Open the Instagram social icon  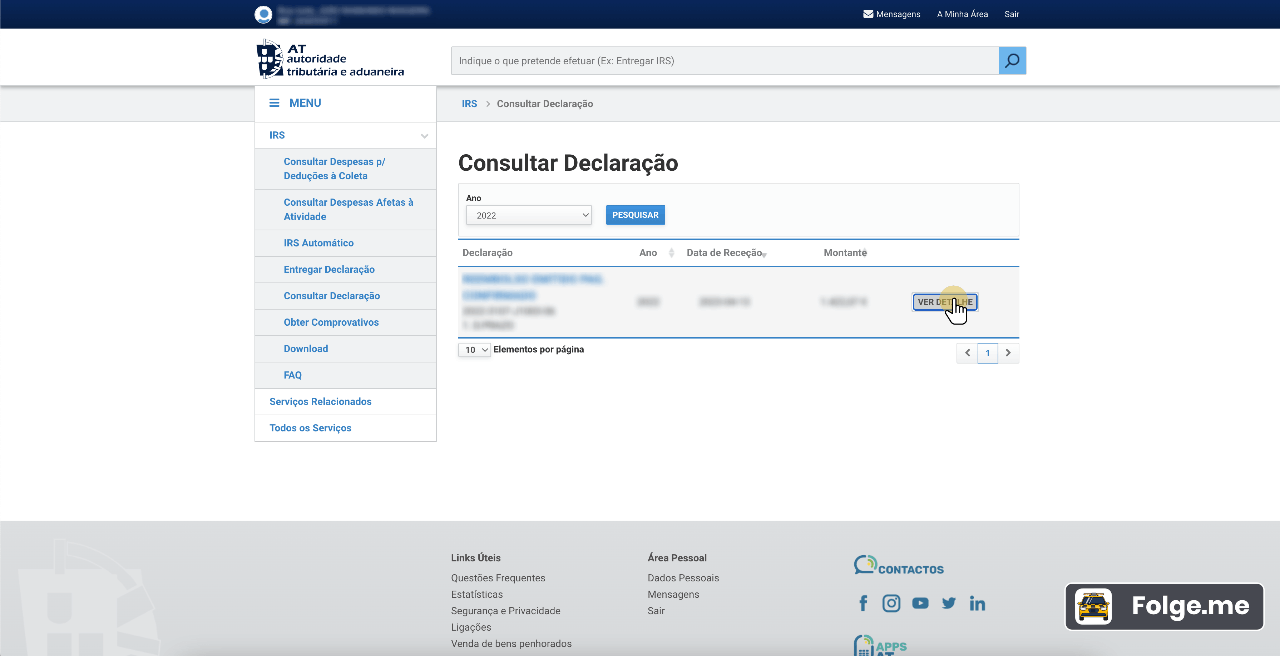tap(891, 603)
